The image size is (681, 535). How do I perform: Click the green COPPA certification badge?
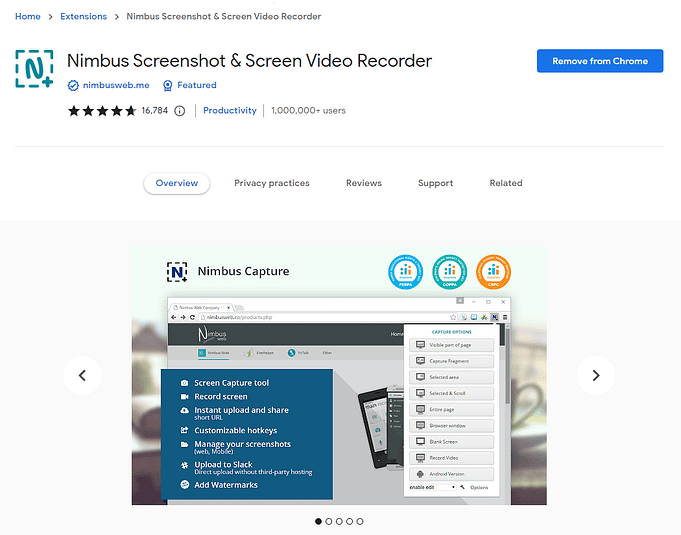point(450,272)
